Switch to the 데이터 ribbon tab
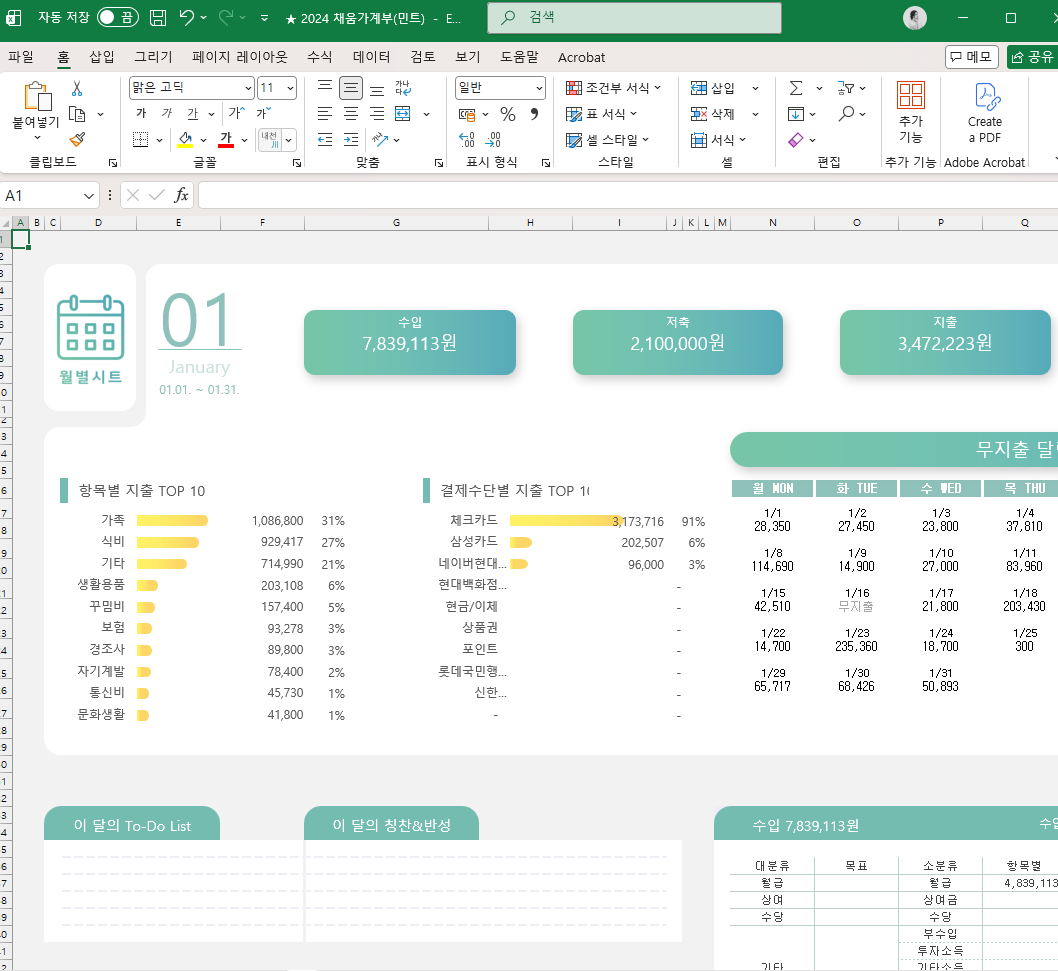1058x971 pixels. point(371,57)
